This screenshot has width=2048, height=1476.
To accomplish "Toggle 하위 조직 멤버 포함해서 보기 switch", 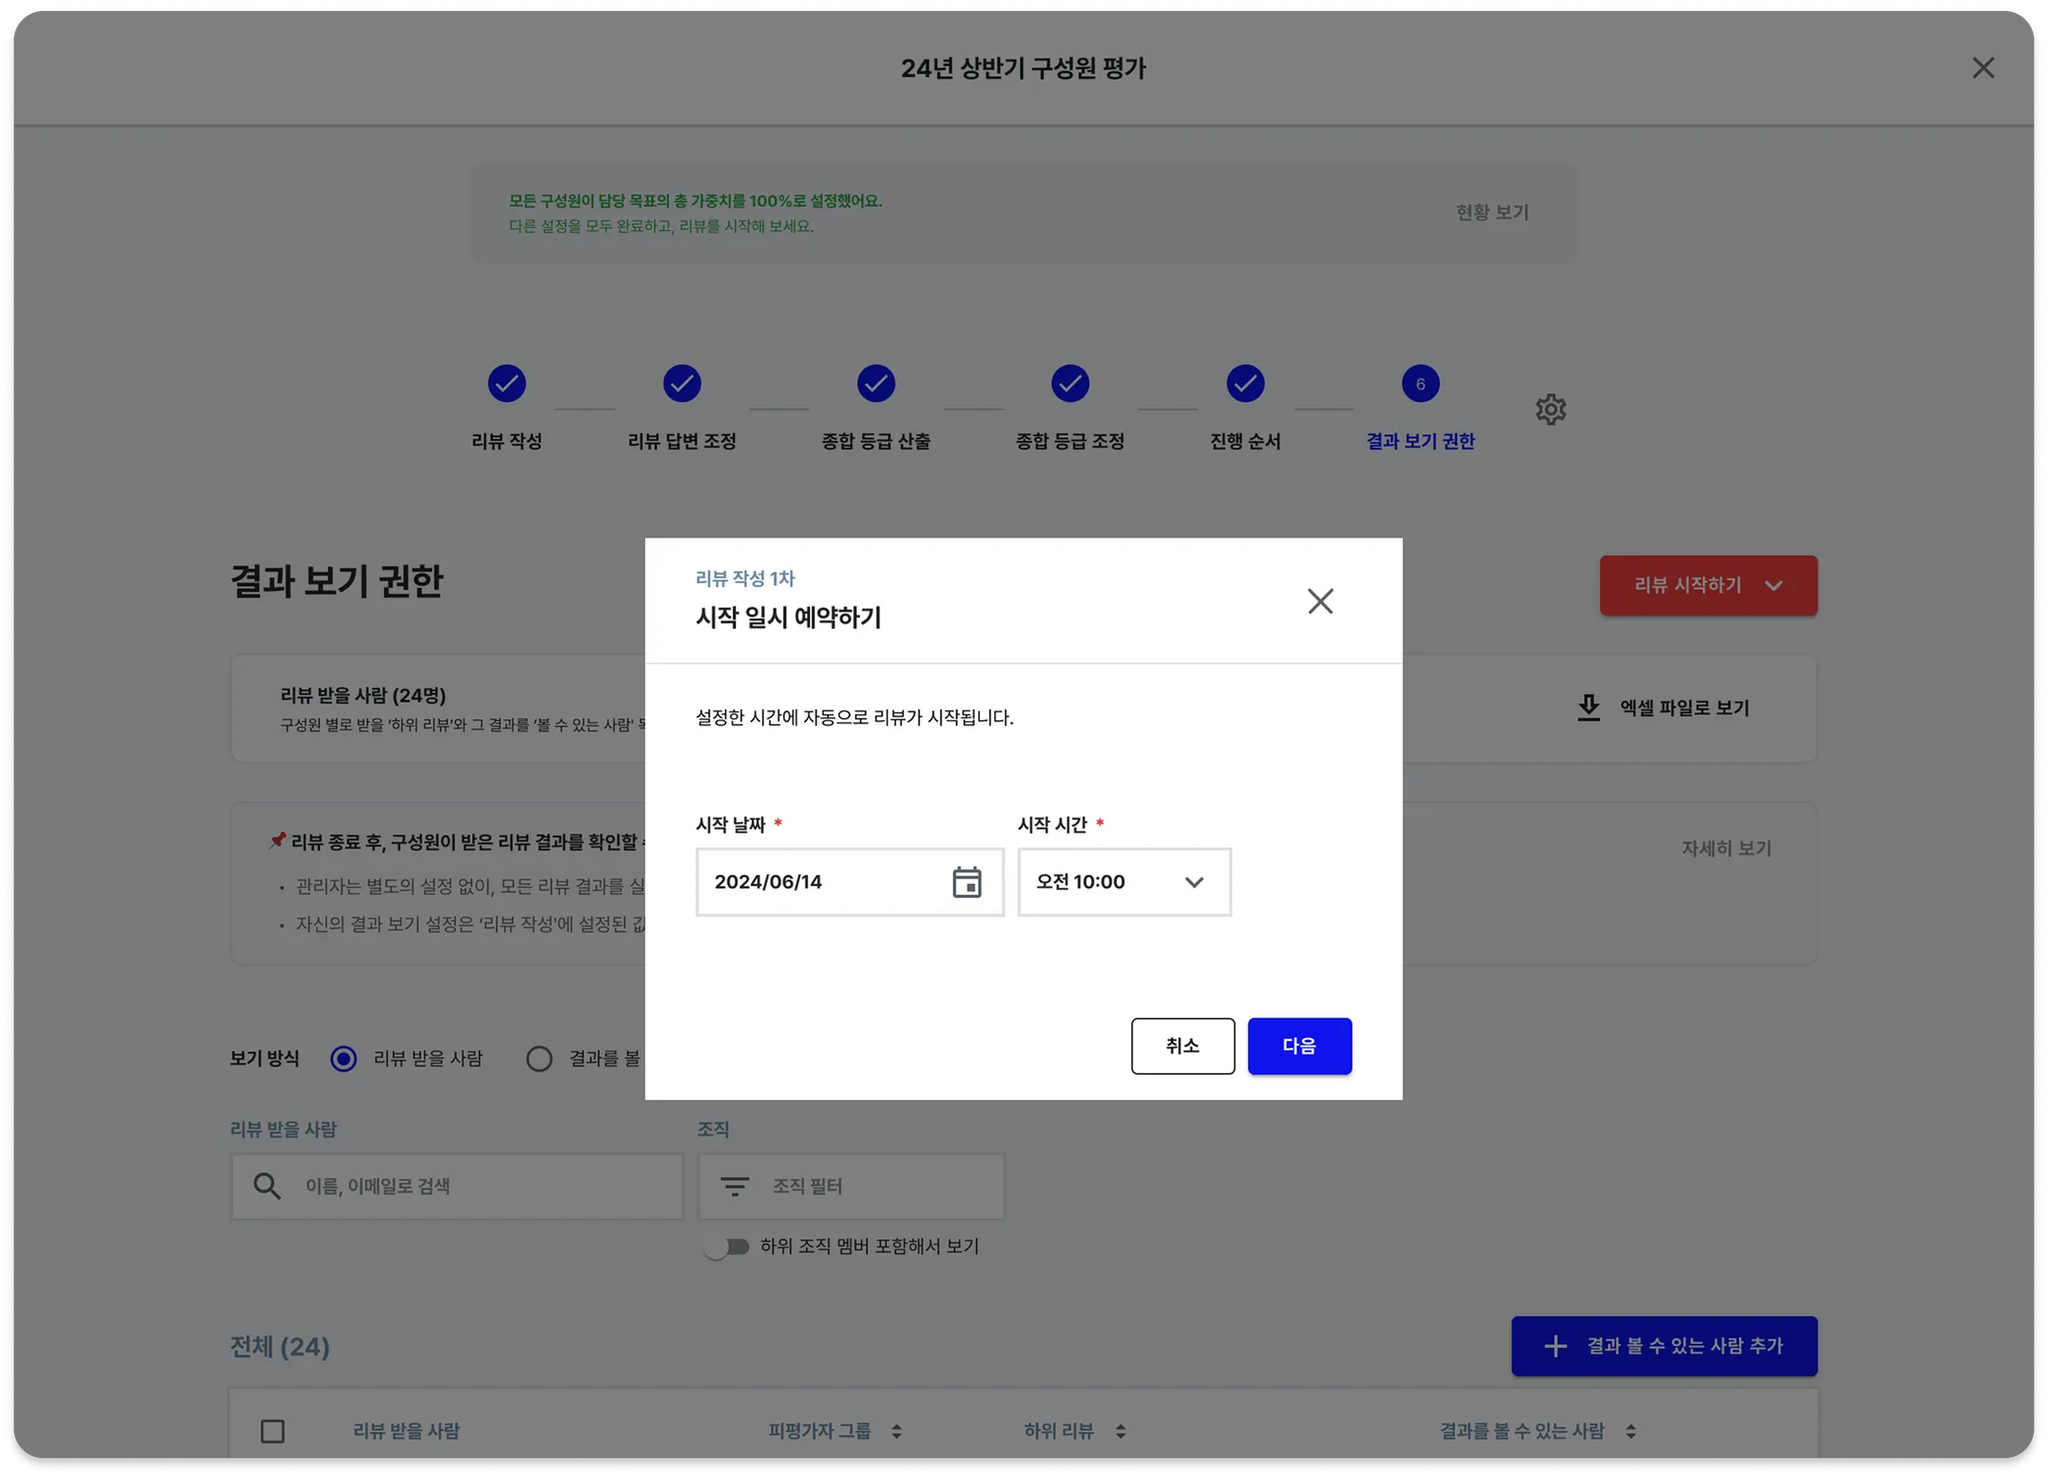I will point(726,1247).
